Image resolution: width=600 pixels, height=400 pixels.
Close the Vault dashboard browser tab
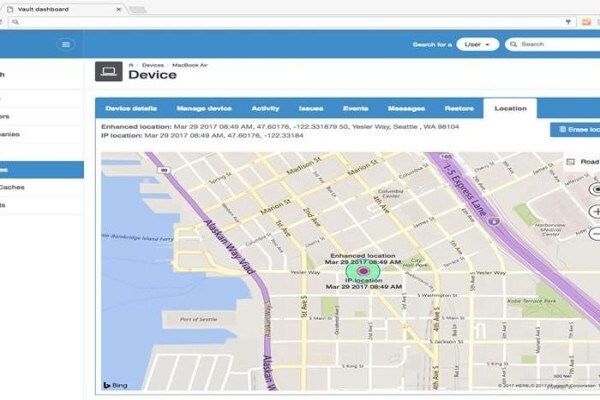119,9
